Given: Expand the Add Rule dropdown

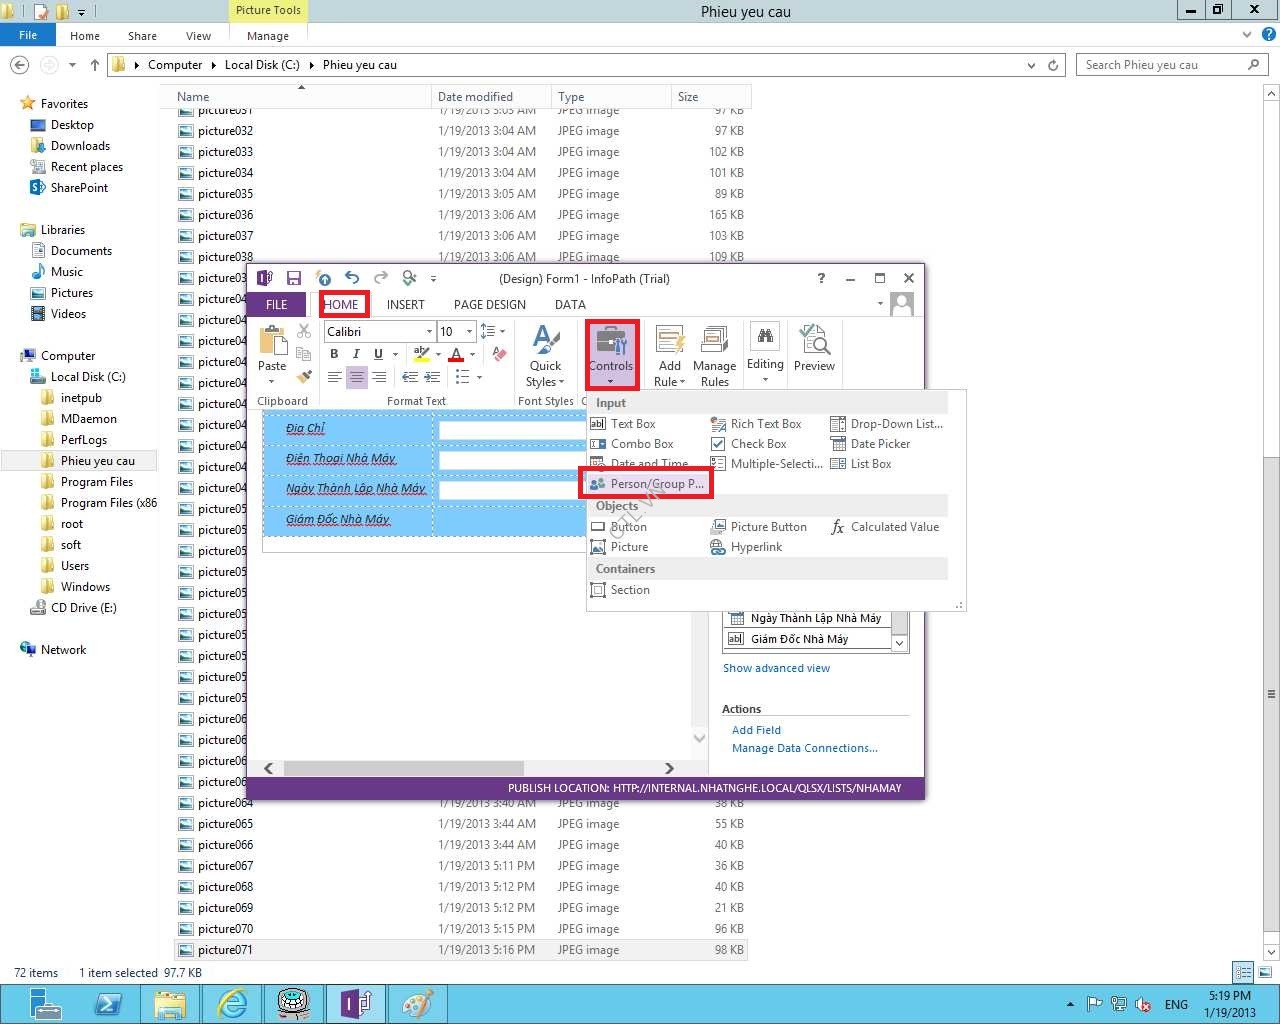Looking at the screenshot, I should (x=670, y=381).
